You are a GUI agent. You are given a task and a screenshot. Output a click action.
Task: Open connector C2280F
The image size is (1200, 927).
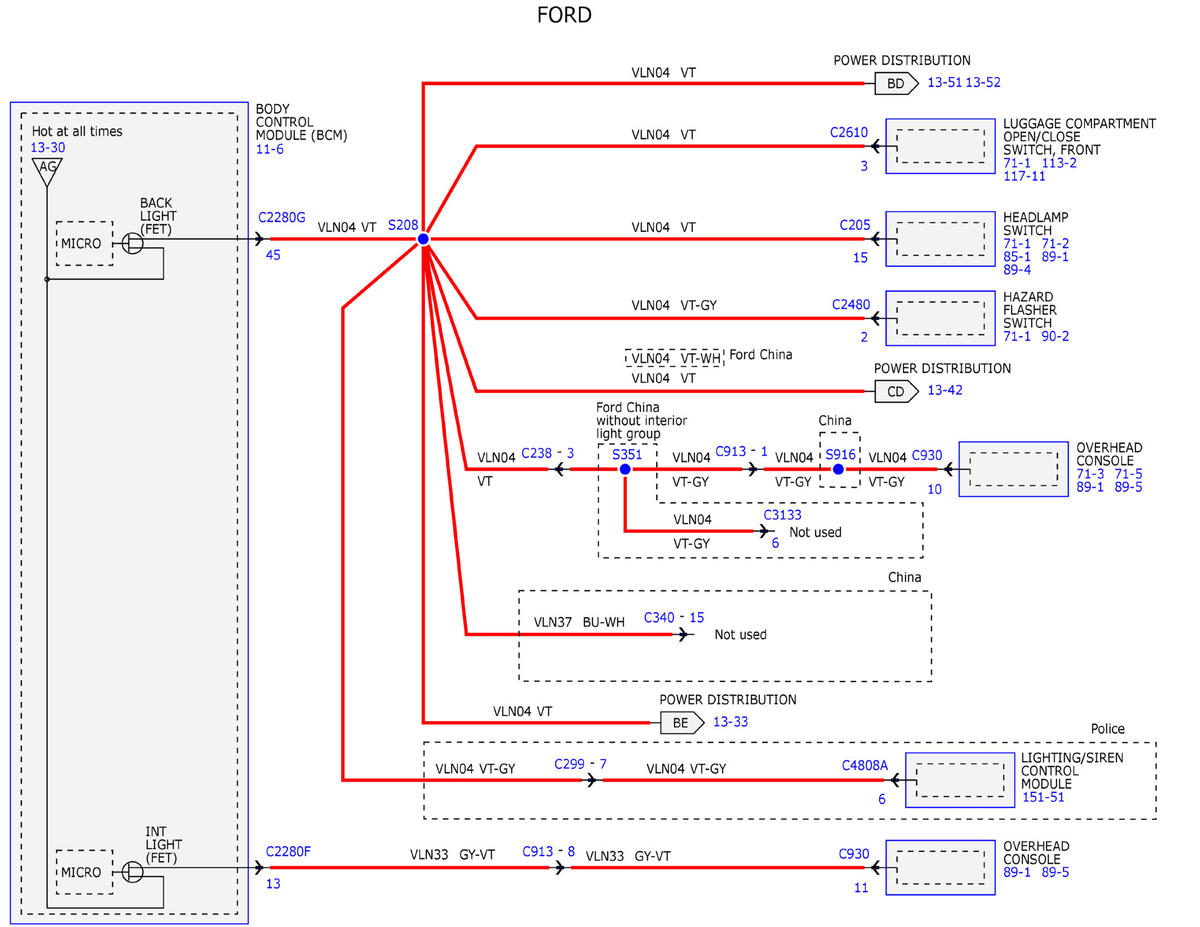[289, 851]
